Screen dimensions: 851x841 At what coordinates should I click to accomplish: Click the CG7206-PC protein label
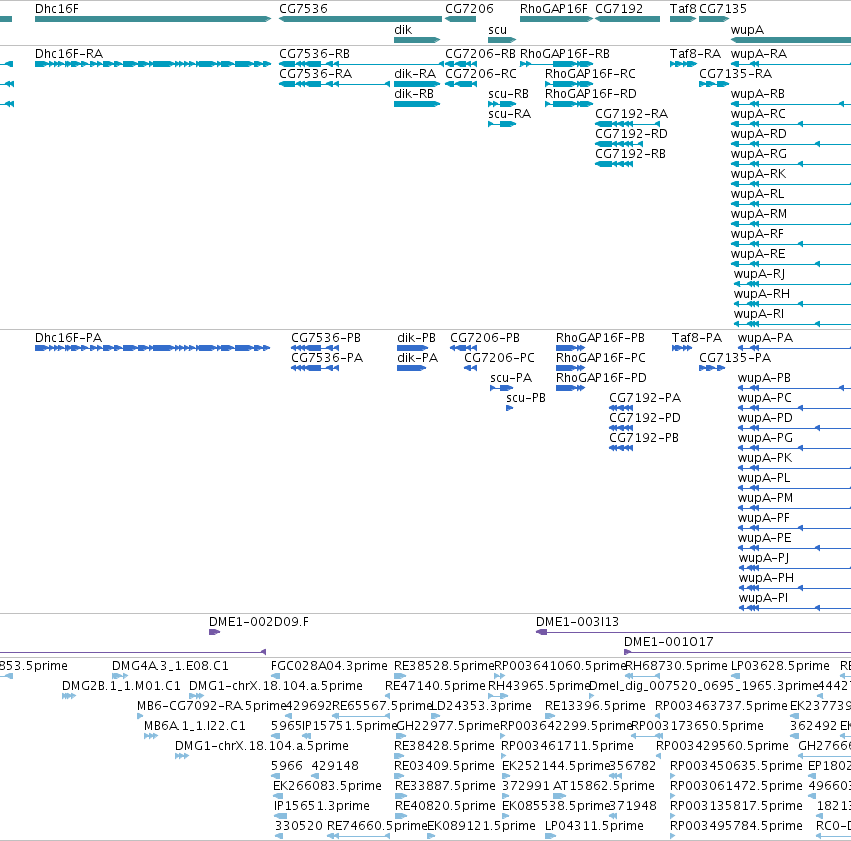(x=499, y=358)
